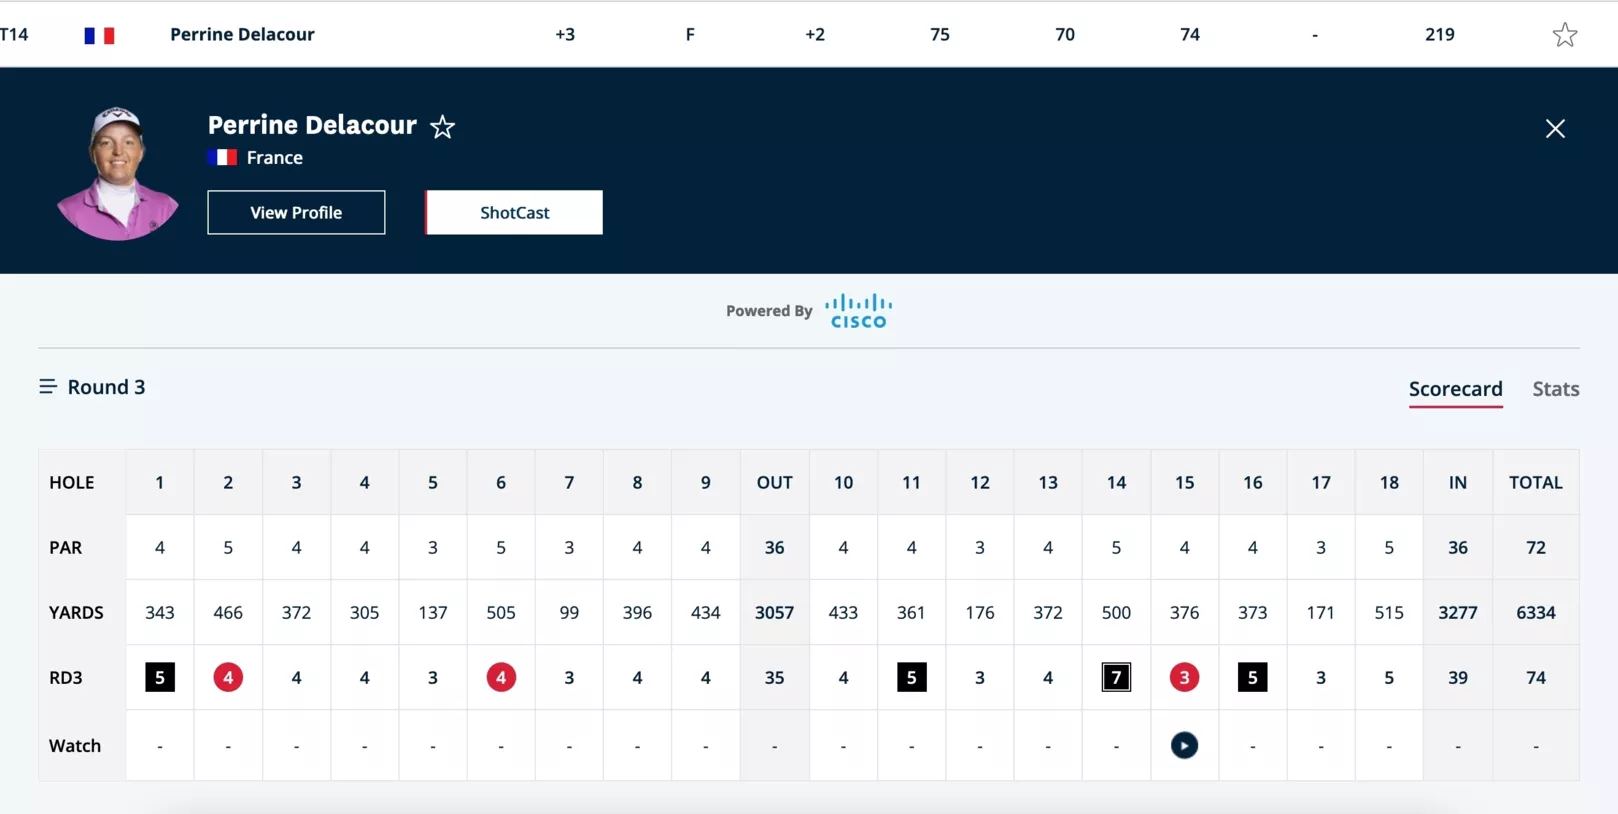This screenshot has height=814, width=1618.
Task: Toggle star next to Perrine Delacour heading
Action: click(442, 127)
